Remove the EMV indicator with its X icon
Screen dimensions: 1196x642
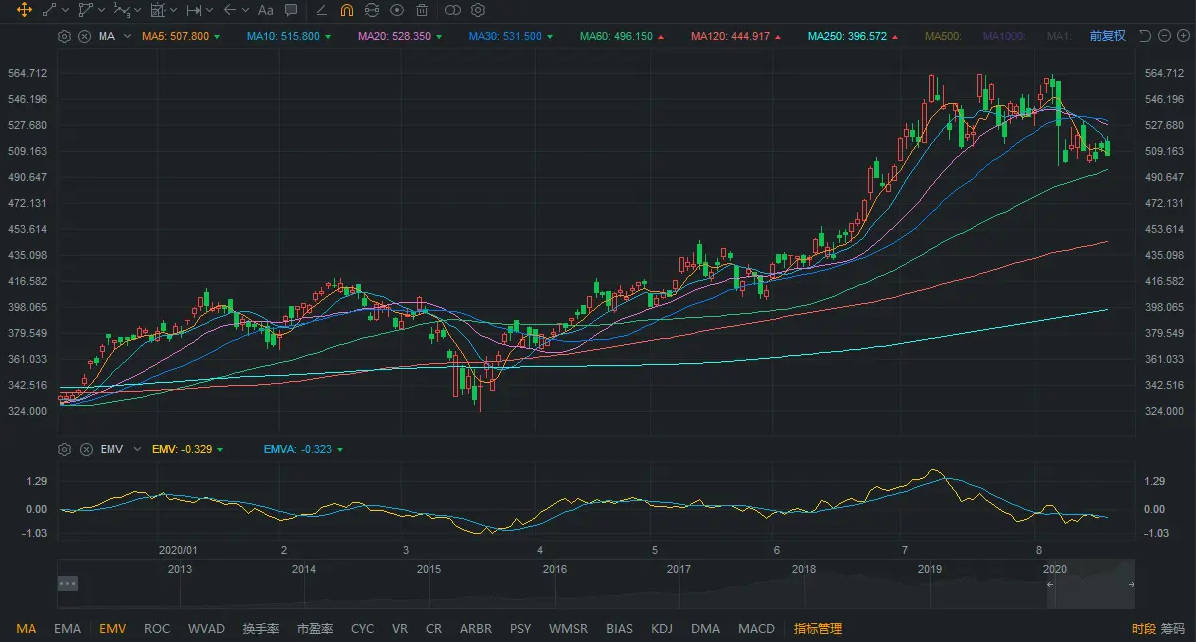[84, 450]
